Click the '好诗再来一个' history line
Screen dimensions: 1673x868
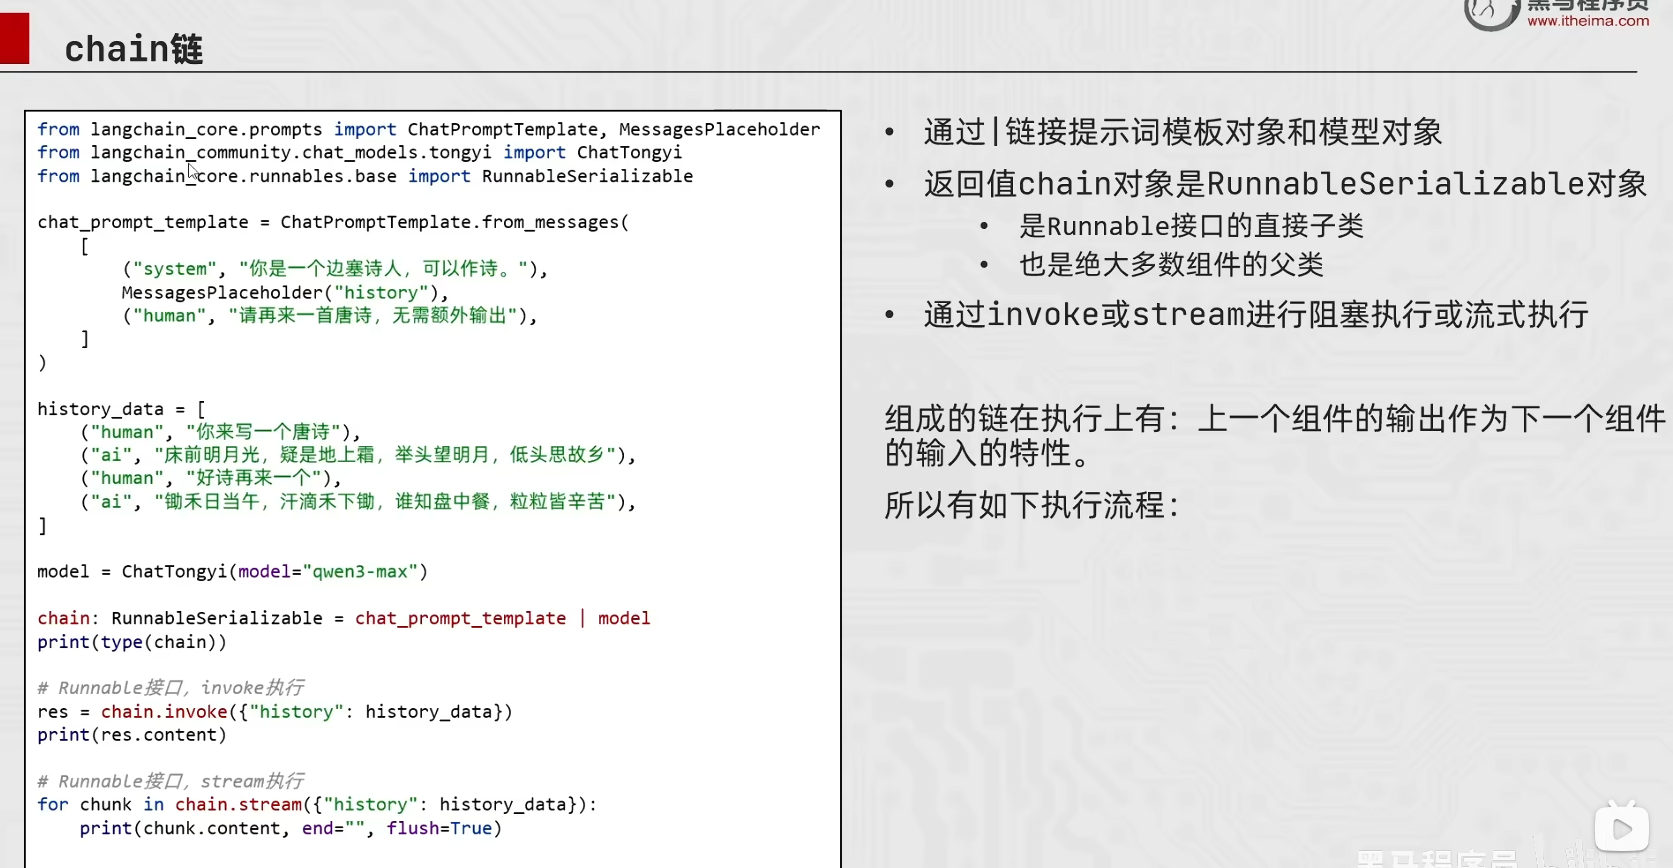point(210,478)
